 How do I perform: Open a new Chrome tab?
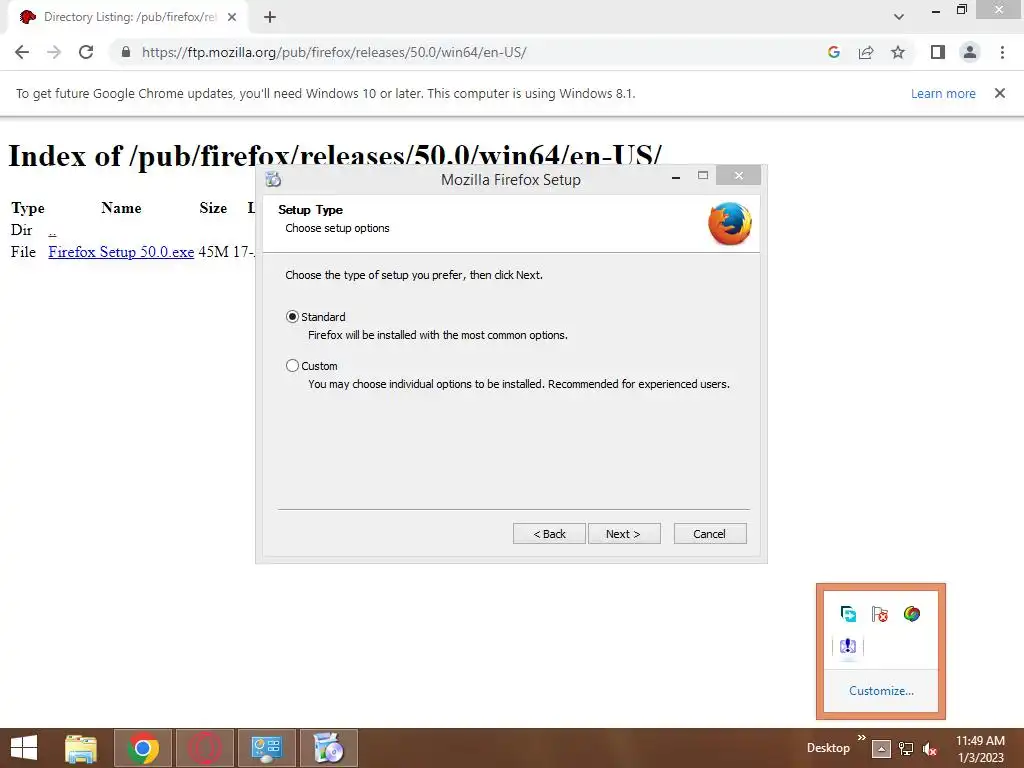[x=270, y=17]
